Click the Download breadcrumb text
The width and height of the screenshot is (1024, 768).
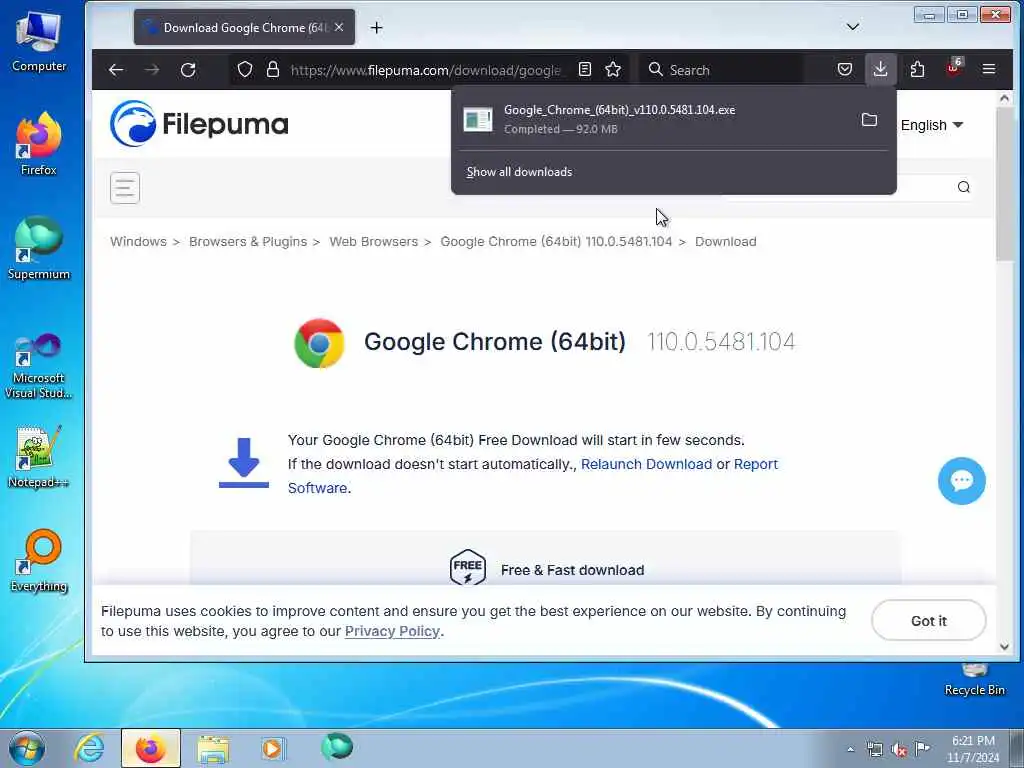point(726,242)
